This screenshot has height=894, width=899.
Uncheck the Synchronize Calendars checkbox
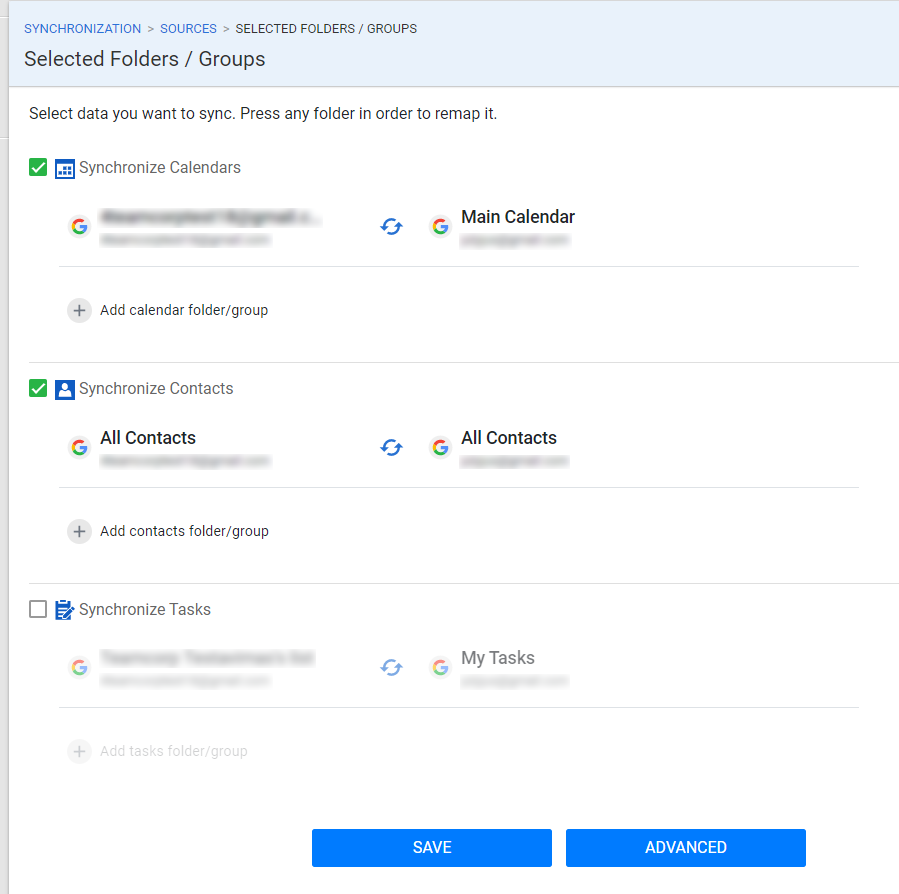38,167
